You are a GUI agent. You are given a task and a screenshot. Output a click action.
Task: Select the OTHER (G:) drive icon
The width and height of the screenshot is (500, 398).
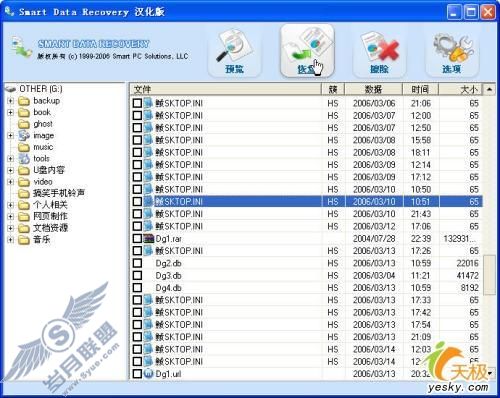click(11, 89)
